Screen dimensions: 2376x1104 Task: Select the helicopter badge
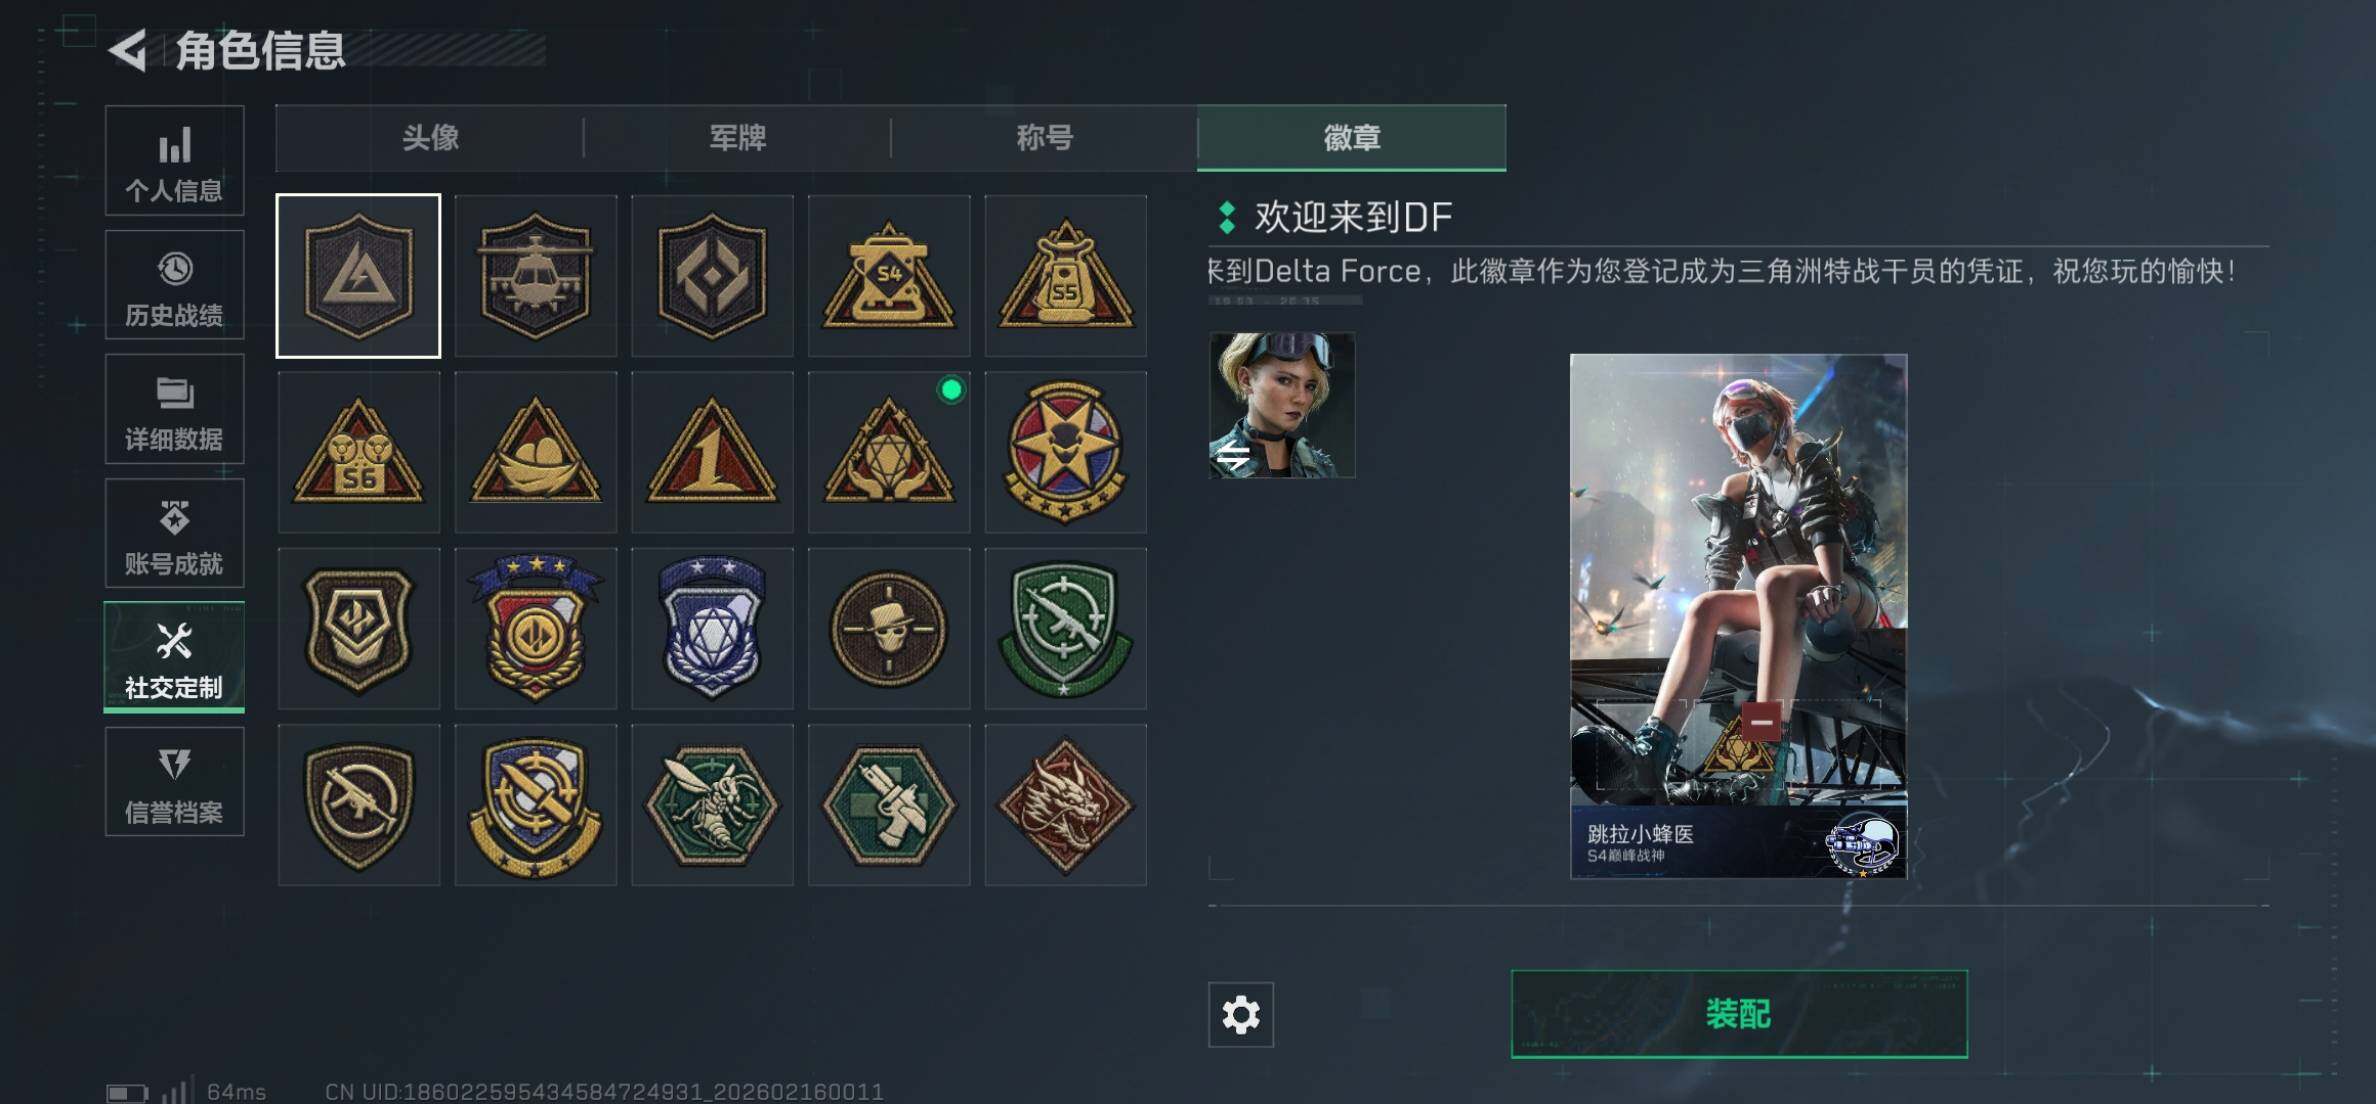tap(535, 276)
